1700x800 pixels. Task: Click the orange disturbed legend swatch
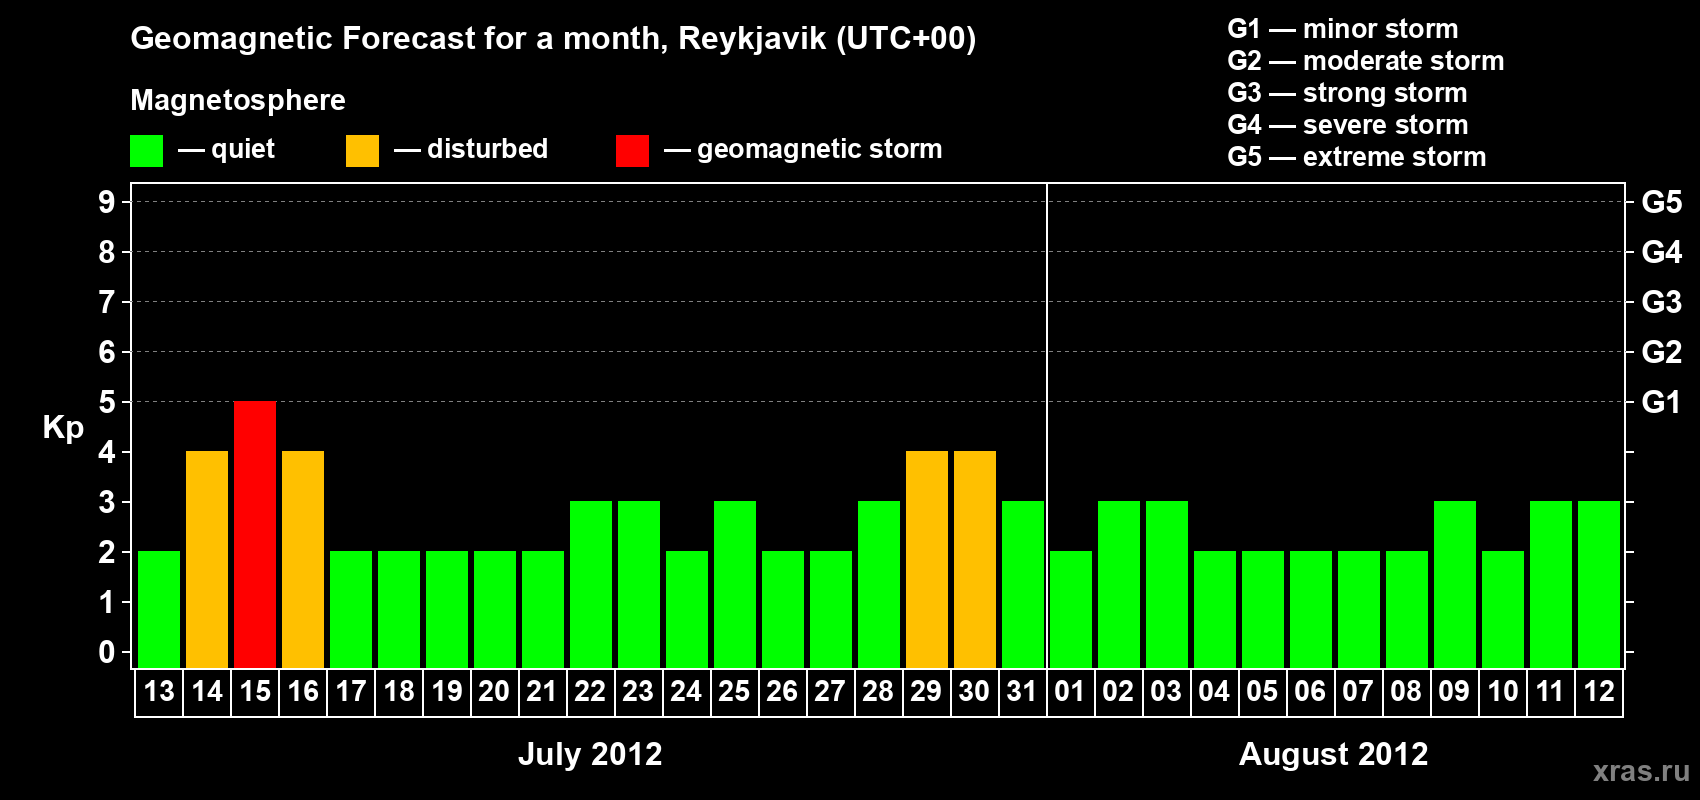362,151
